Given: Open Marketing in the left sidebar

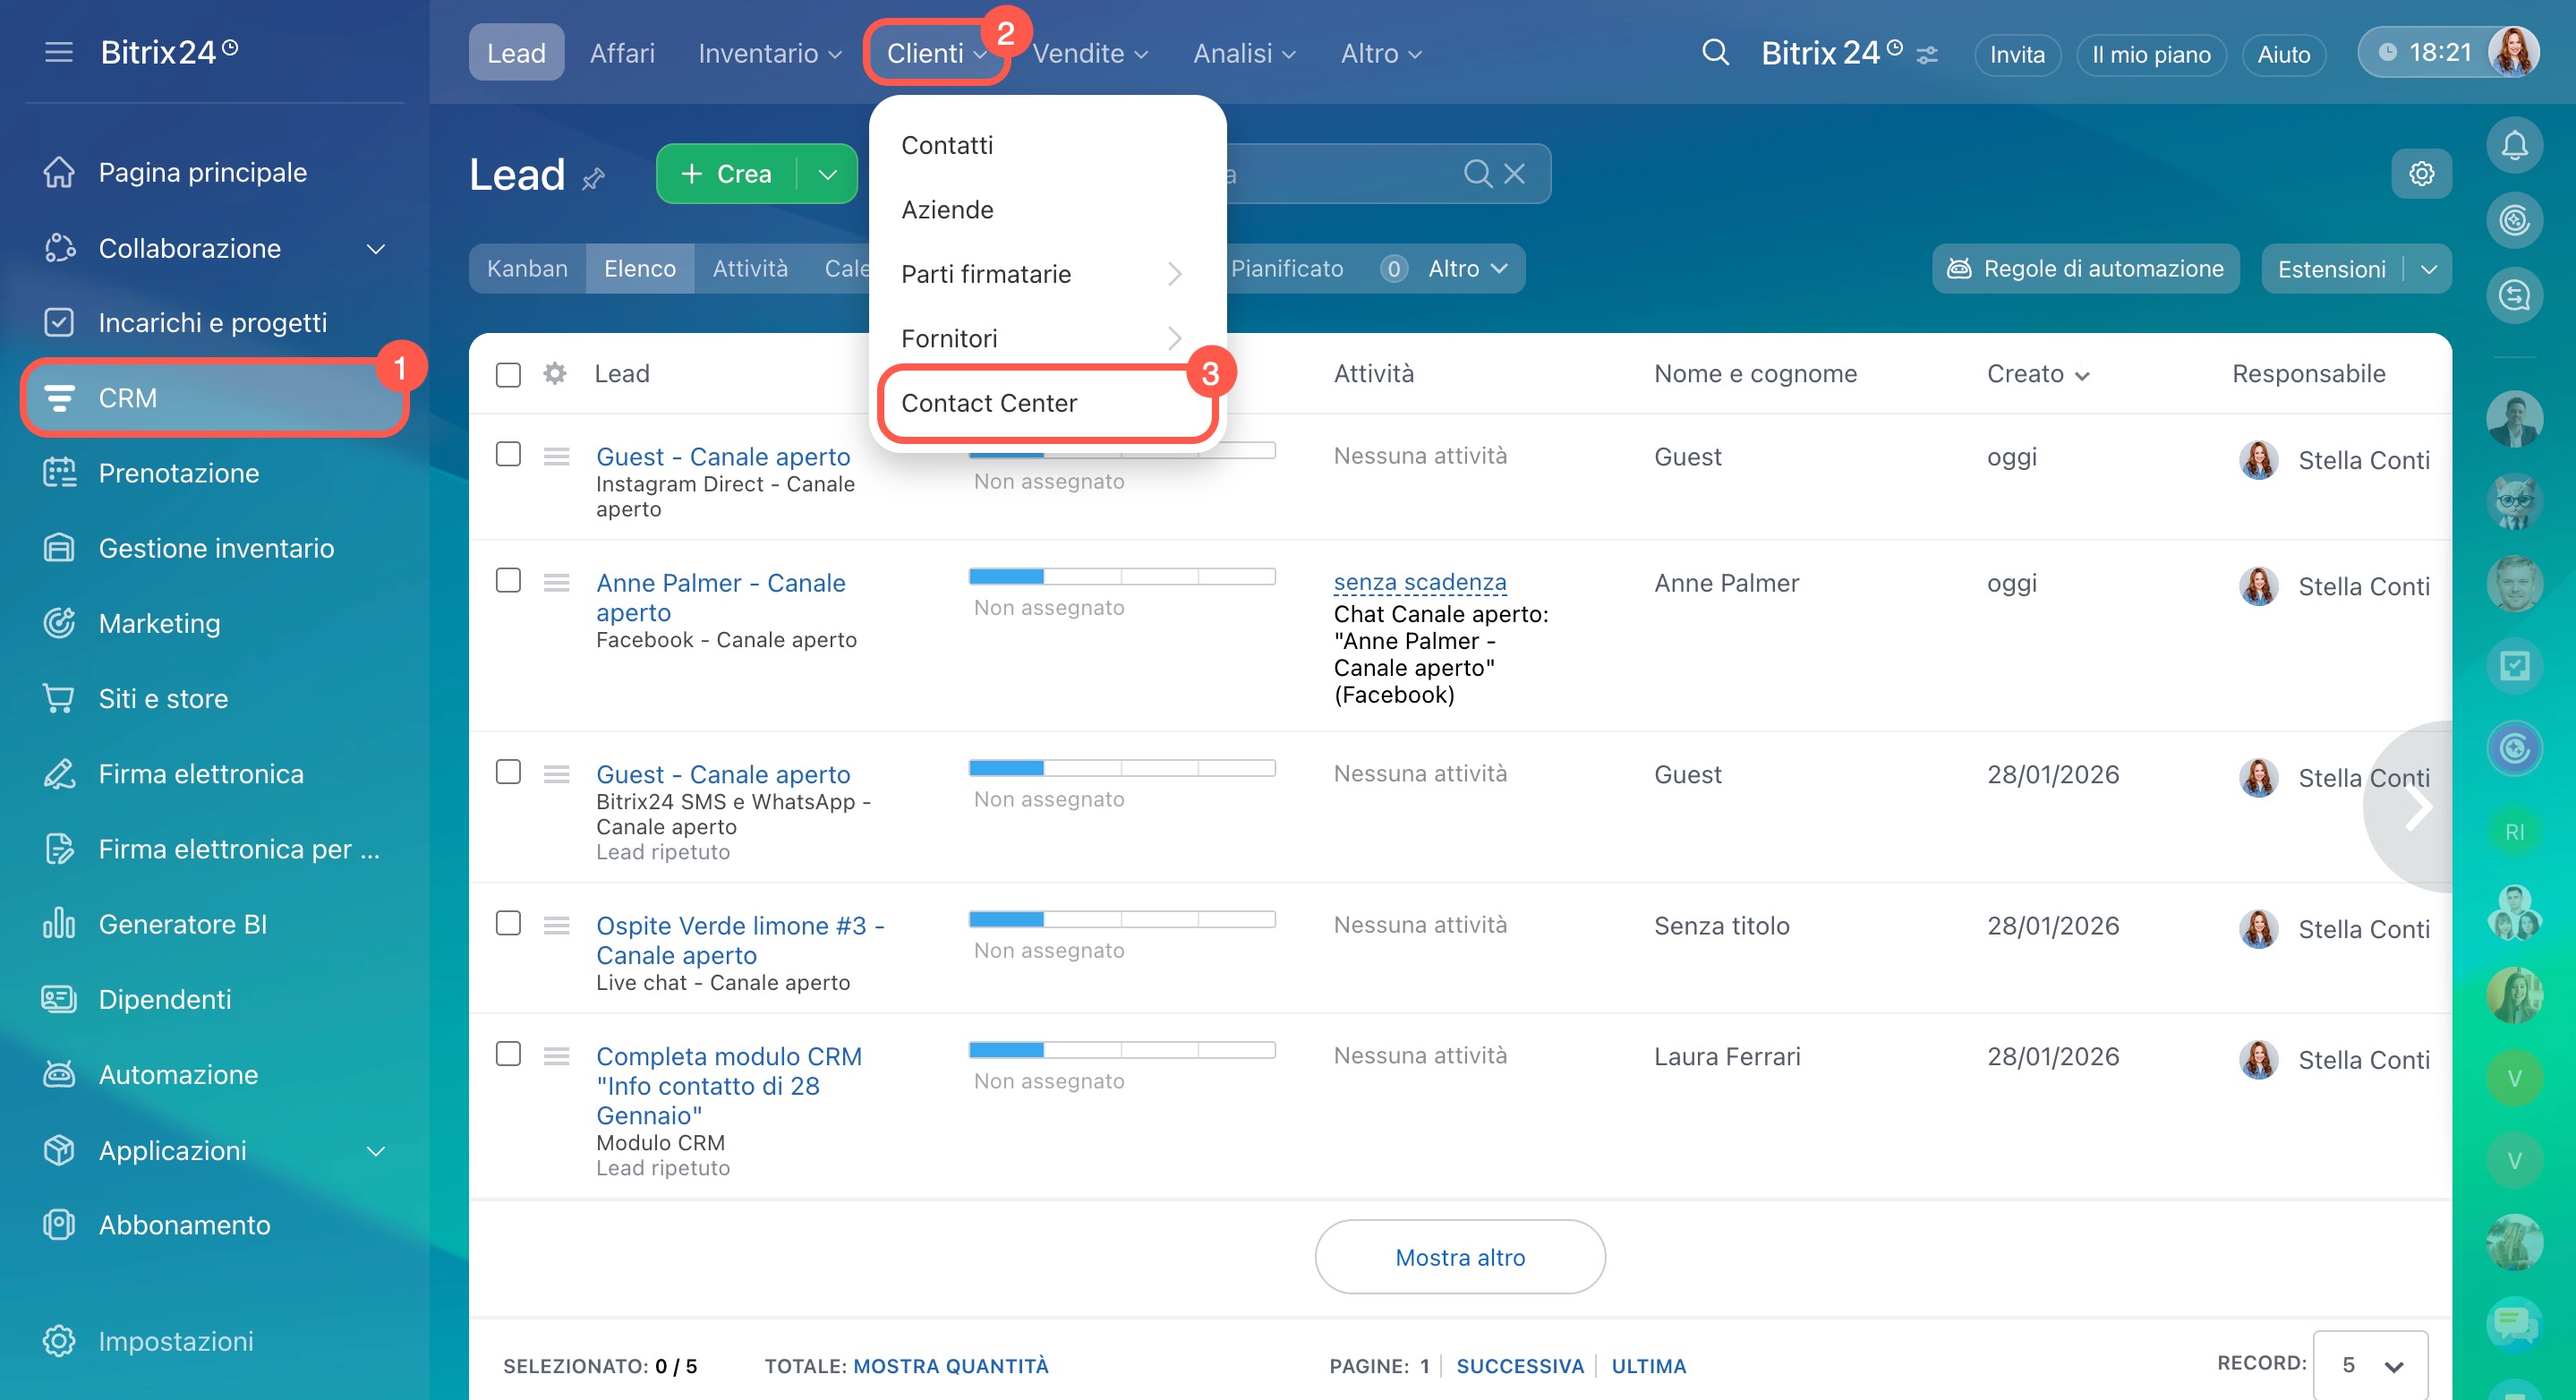Looking at the screenshot, I should pos(159,623).
